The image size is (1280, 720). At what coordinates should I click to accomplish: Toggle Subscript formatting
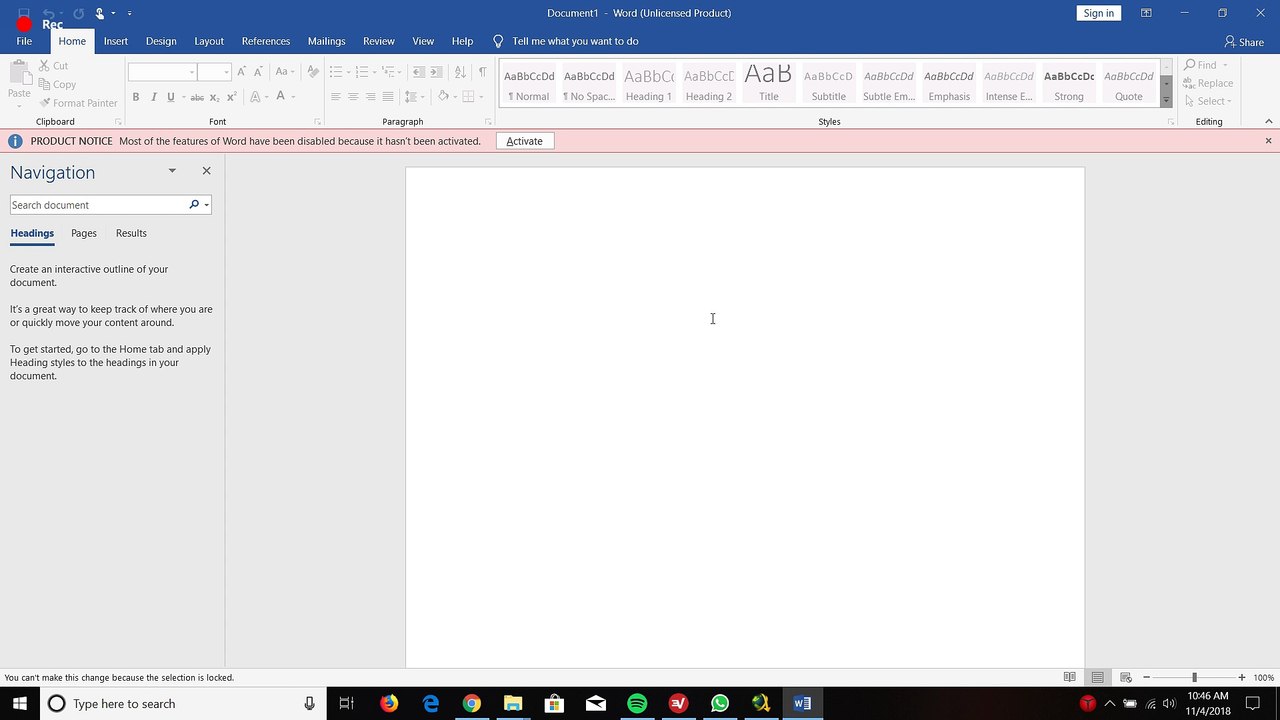coord(215,97)
